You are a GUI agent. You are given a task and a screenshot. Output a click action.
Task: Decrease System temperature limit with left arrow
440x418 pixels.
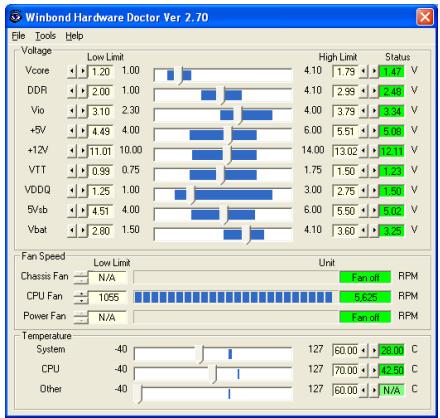(363, 350)
